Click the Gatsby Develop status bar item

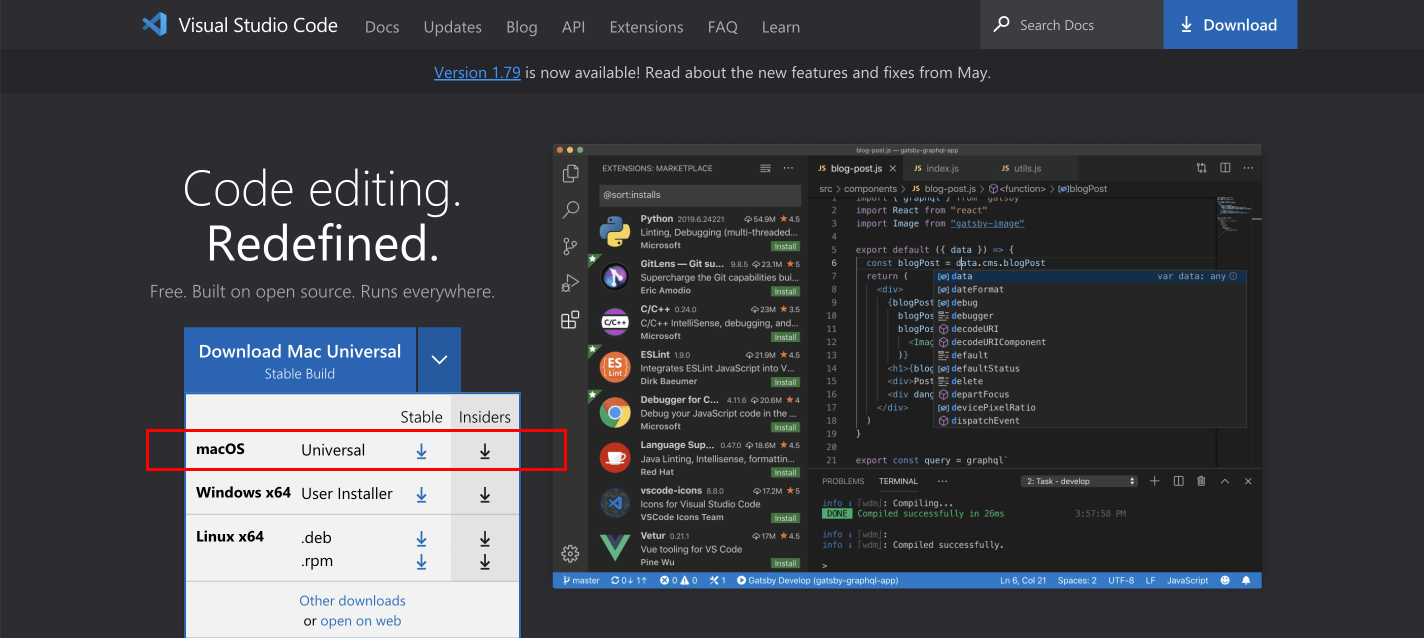click(817, 580)
